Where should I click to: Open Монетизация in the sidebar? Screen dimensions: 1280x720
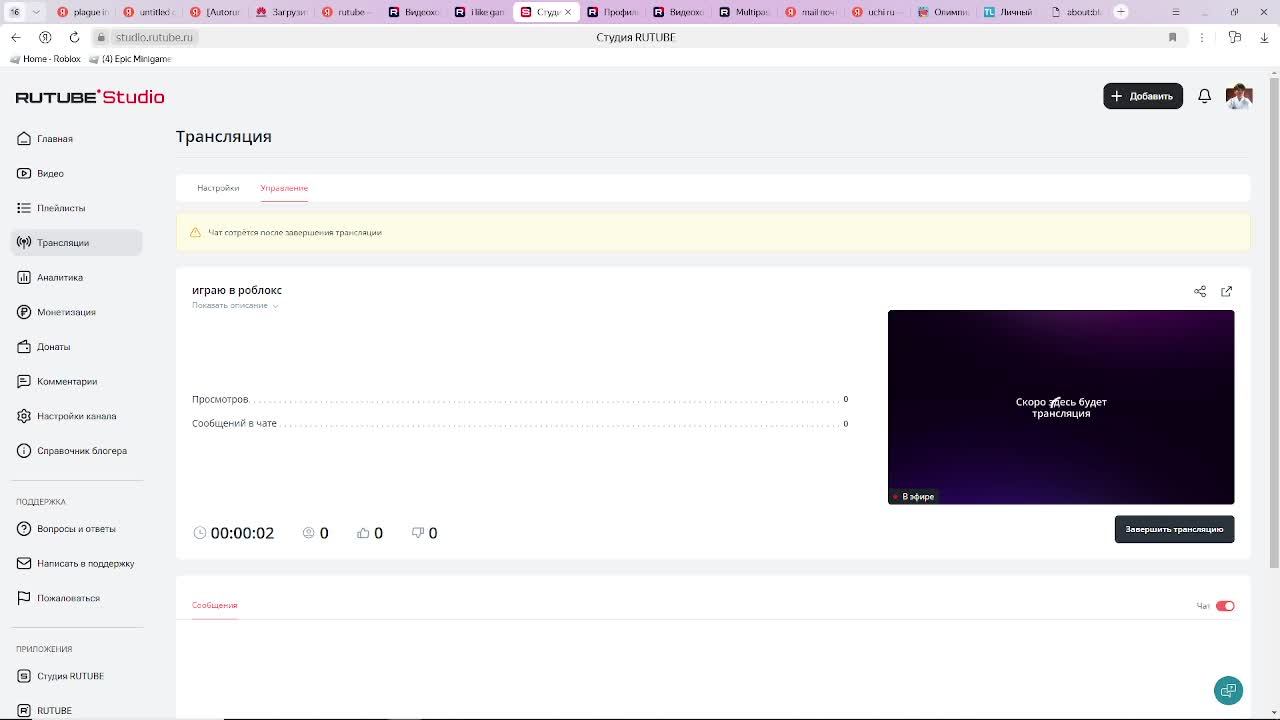pyautogui.click(x=77, y=312)
